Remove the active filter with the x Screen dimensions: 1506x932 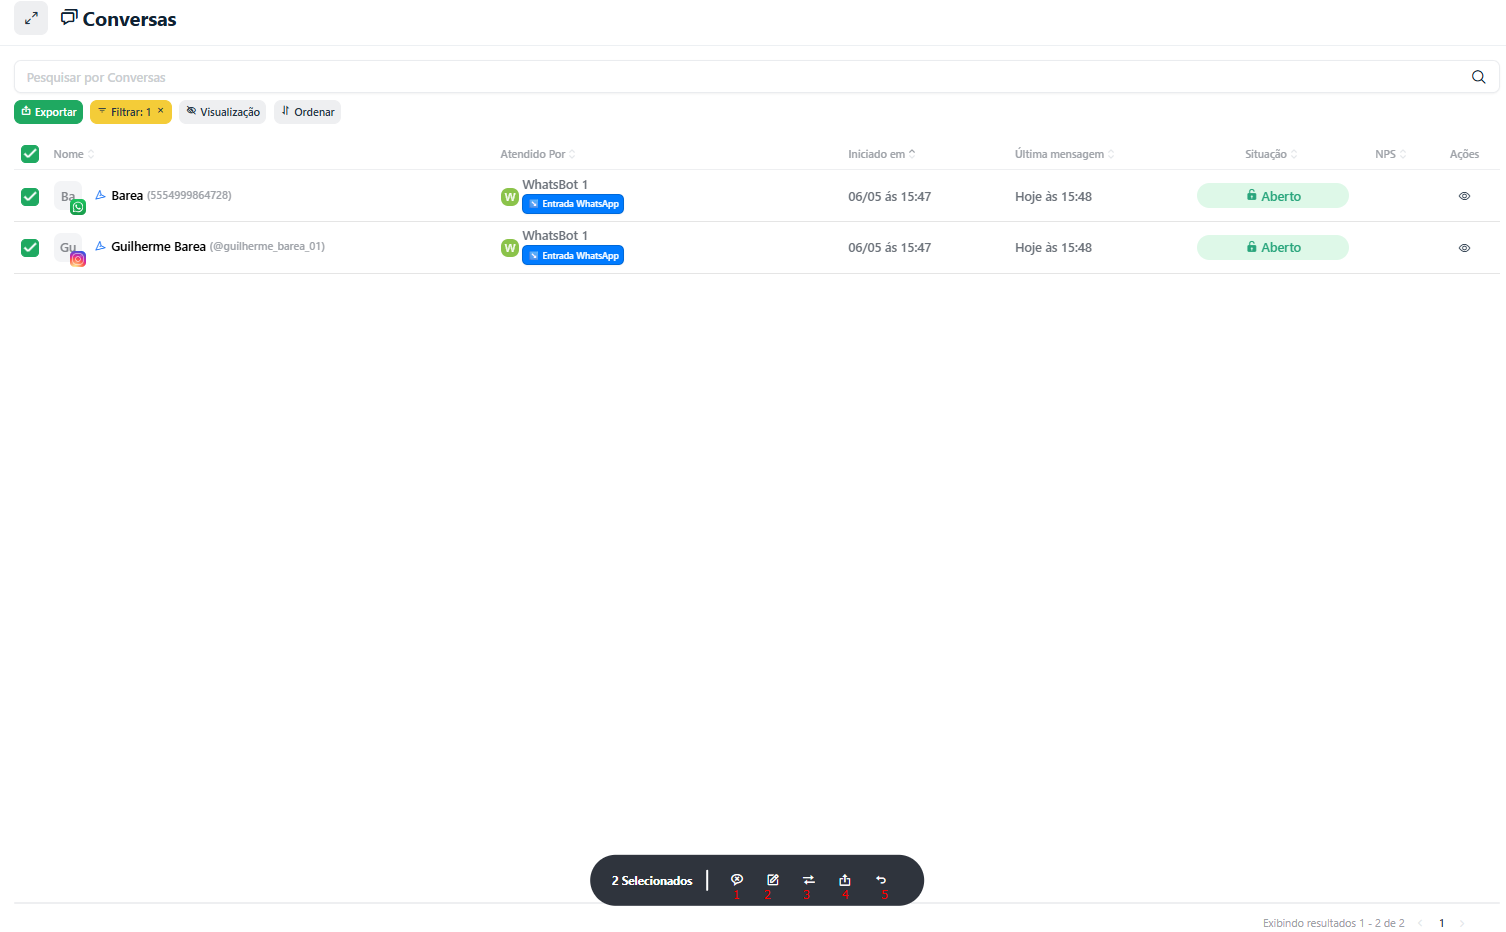160,111
